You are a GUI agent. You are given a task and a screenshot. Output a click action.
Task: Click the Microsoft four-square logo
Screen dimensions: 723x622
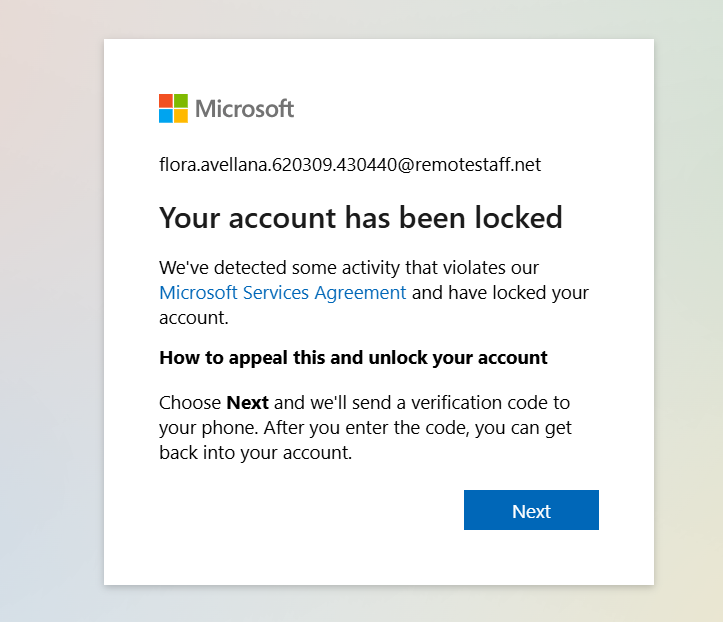point(173,108)
